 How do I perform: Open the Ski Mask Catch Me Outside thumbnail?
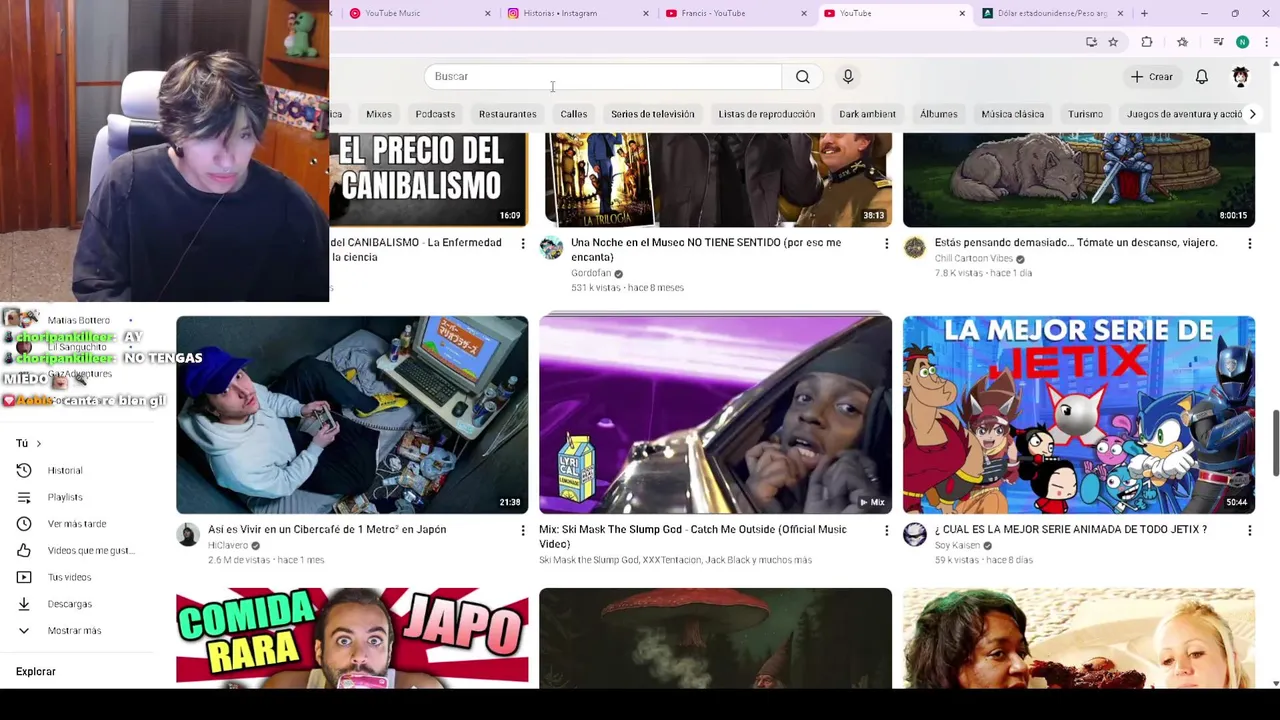point(715,415)
